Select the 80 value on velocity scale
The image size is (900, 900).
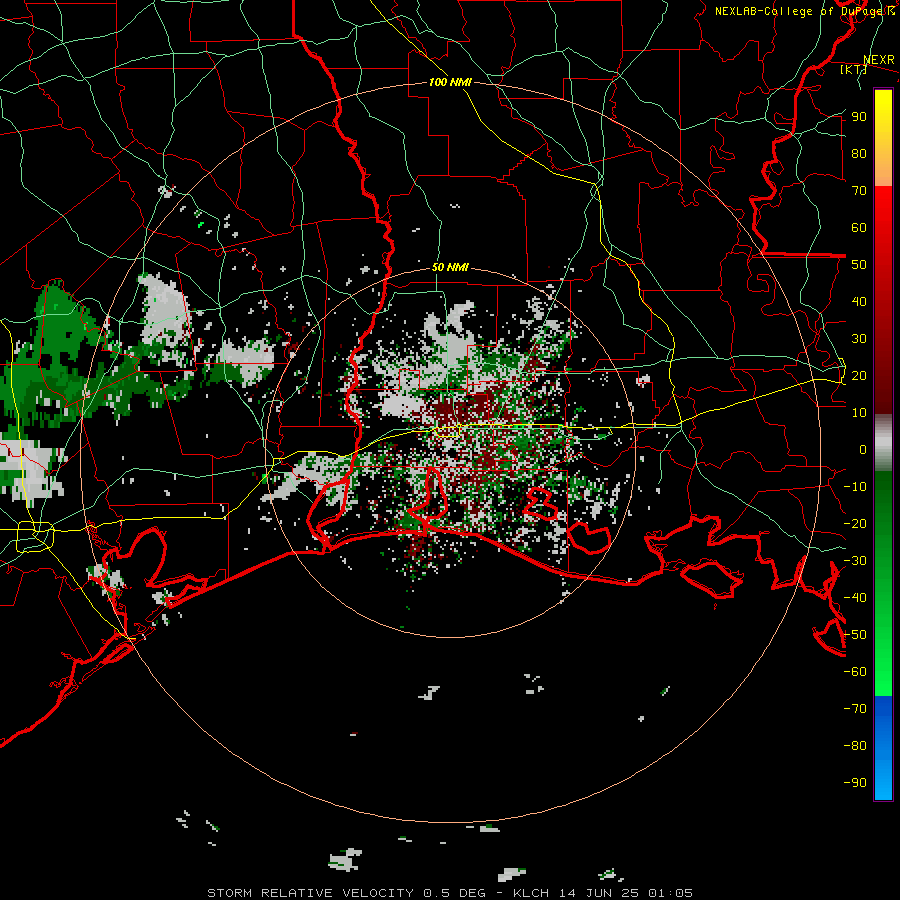859,153
